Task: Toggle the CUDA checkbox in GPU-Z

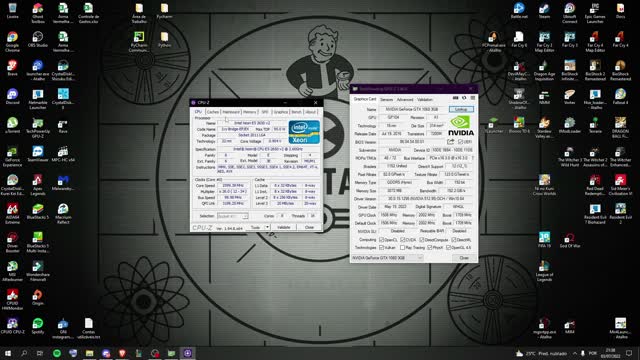Action: [402, 240]
